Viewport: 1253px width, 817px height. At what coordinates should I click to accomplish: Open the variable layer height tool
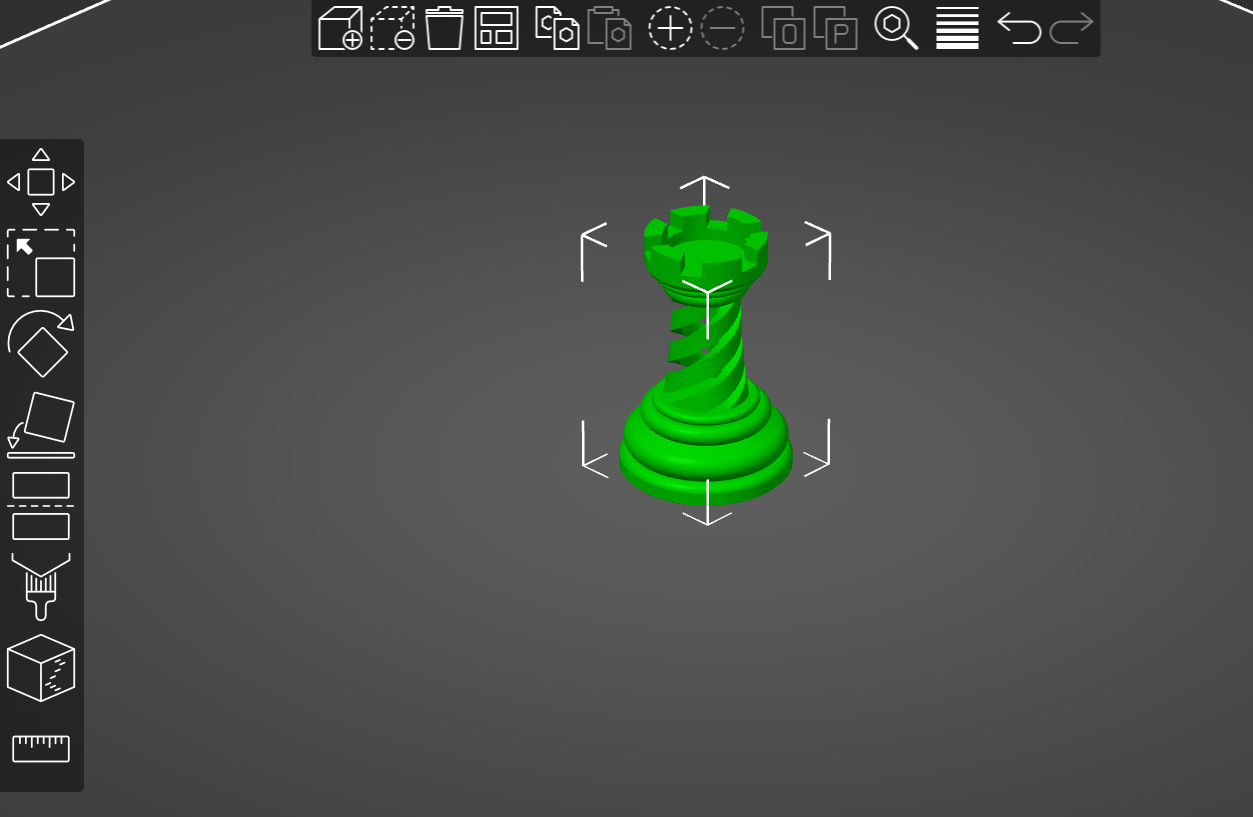coord(956,29)
